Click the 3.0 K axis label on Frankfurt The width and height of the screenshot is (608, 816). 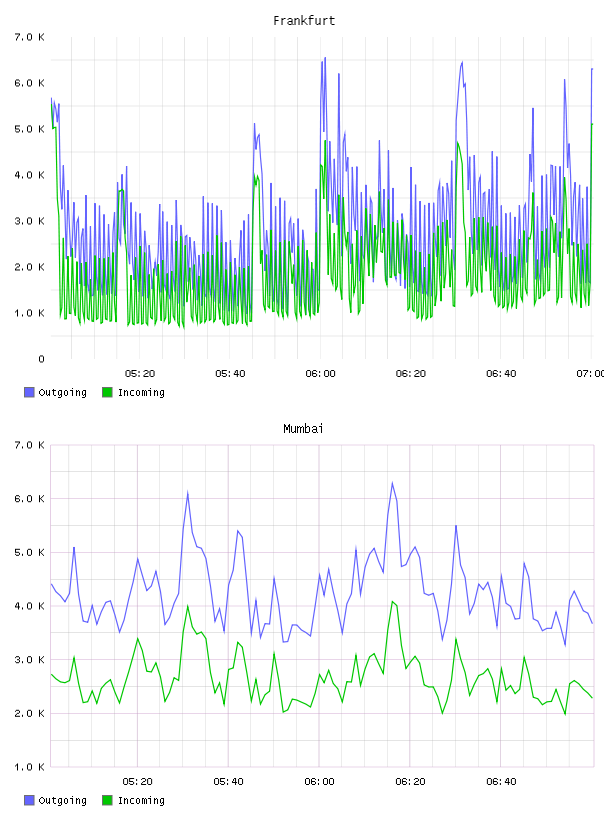[x=29, y=221]
